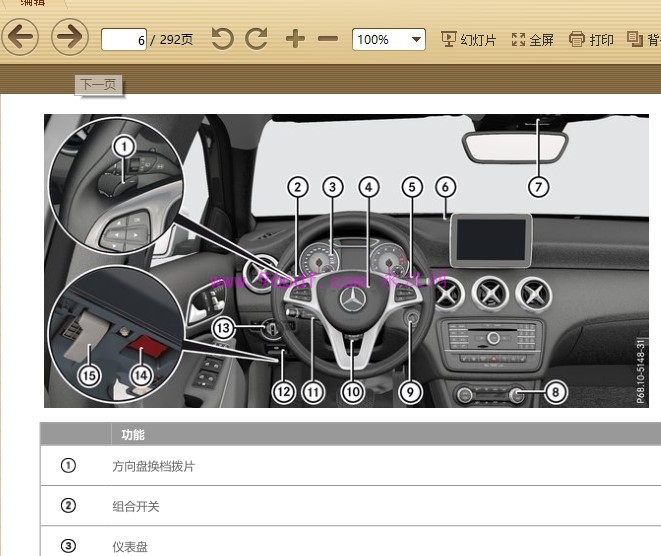Rotate page clockwise
The image size is (661, 556).
(257, 39)
